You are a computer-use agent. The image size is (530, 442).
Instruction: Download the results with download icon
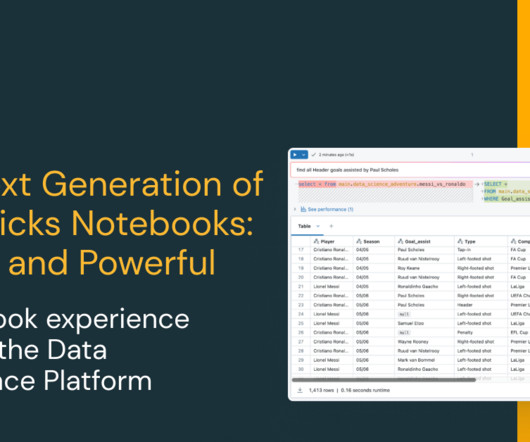click(299, 390)
